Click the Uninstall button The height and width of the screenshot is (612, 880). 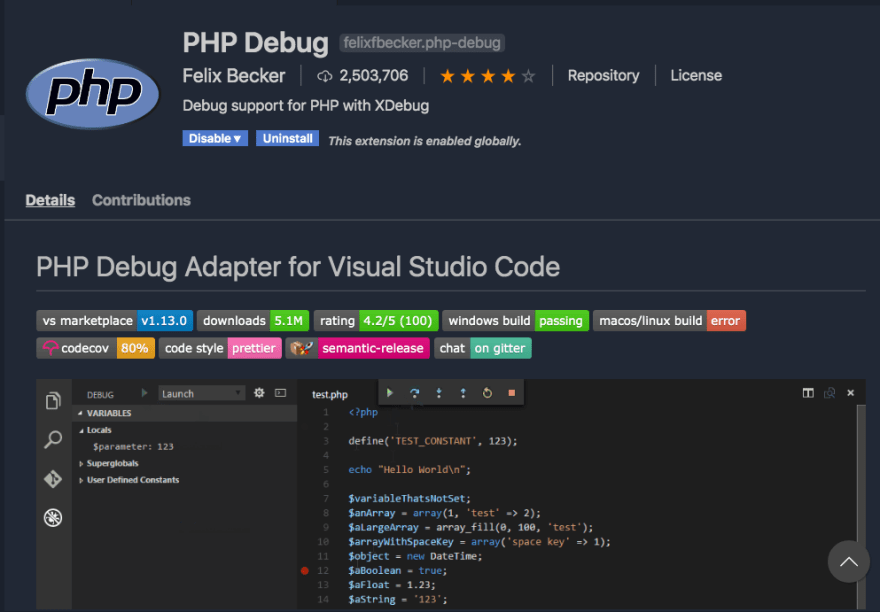(x=287, y=138)
